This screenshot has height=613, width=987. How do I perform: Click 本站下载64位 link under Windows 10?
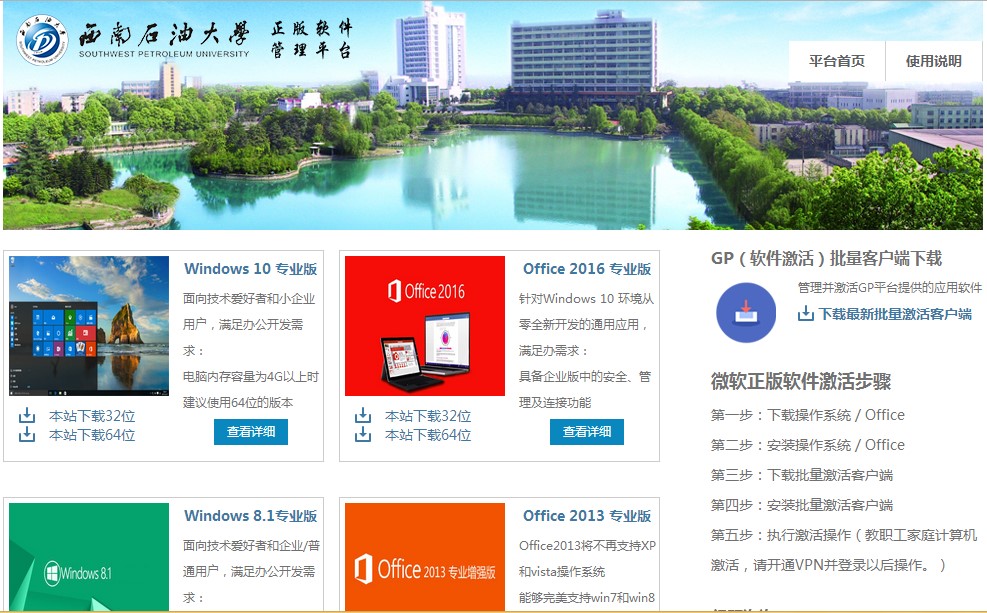(x=93, y=435)
